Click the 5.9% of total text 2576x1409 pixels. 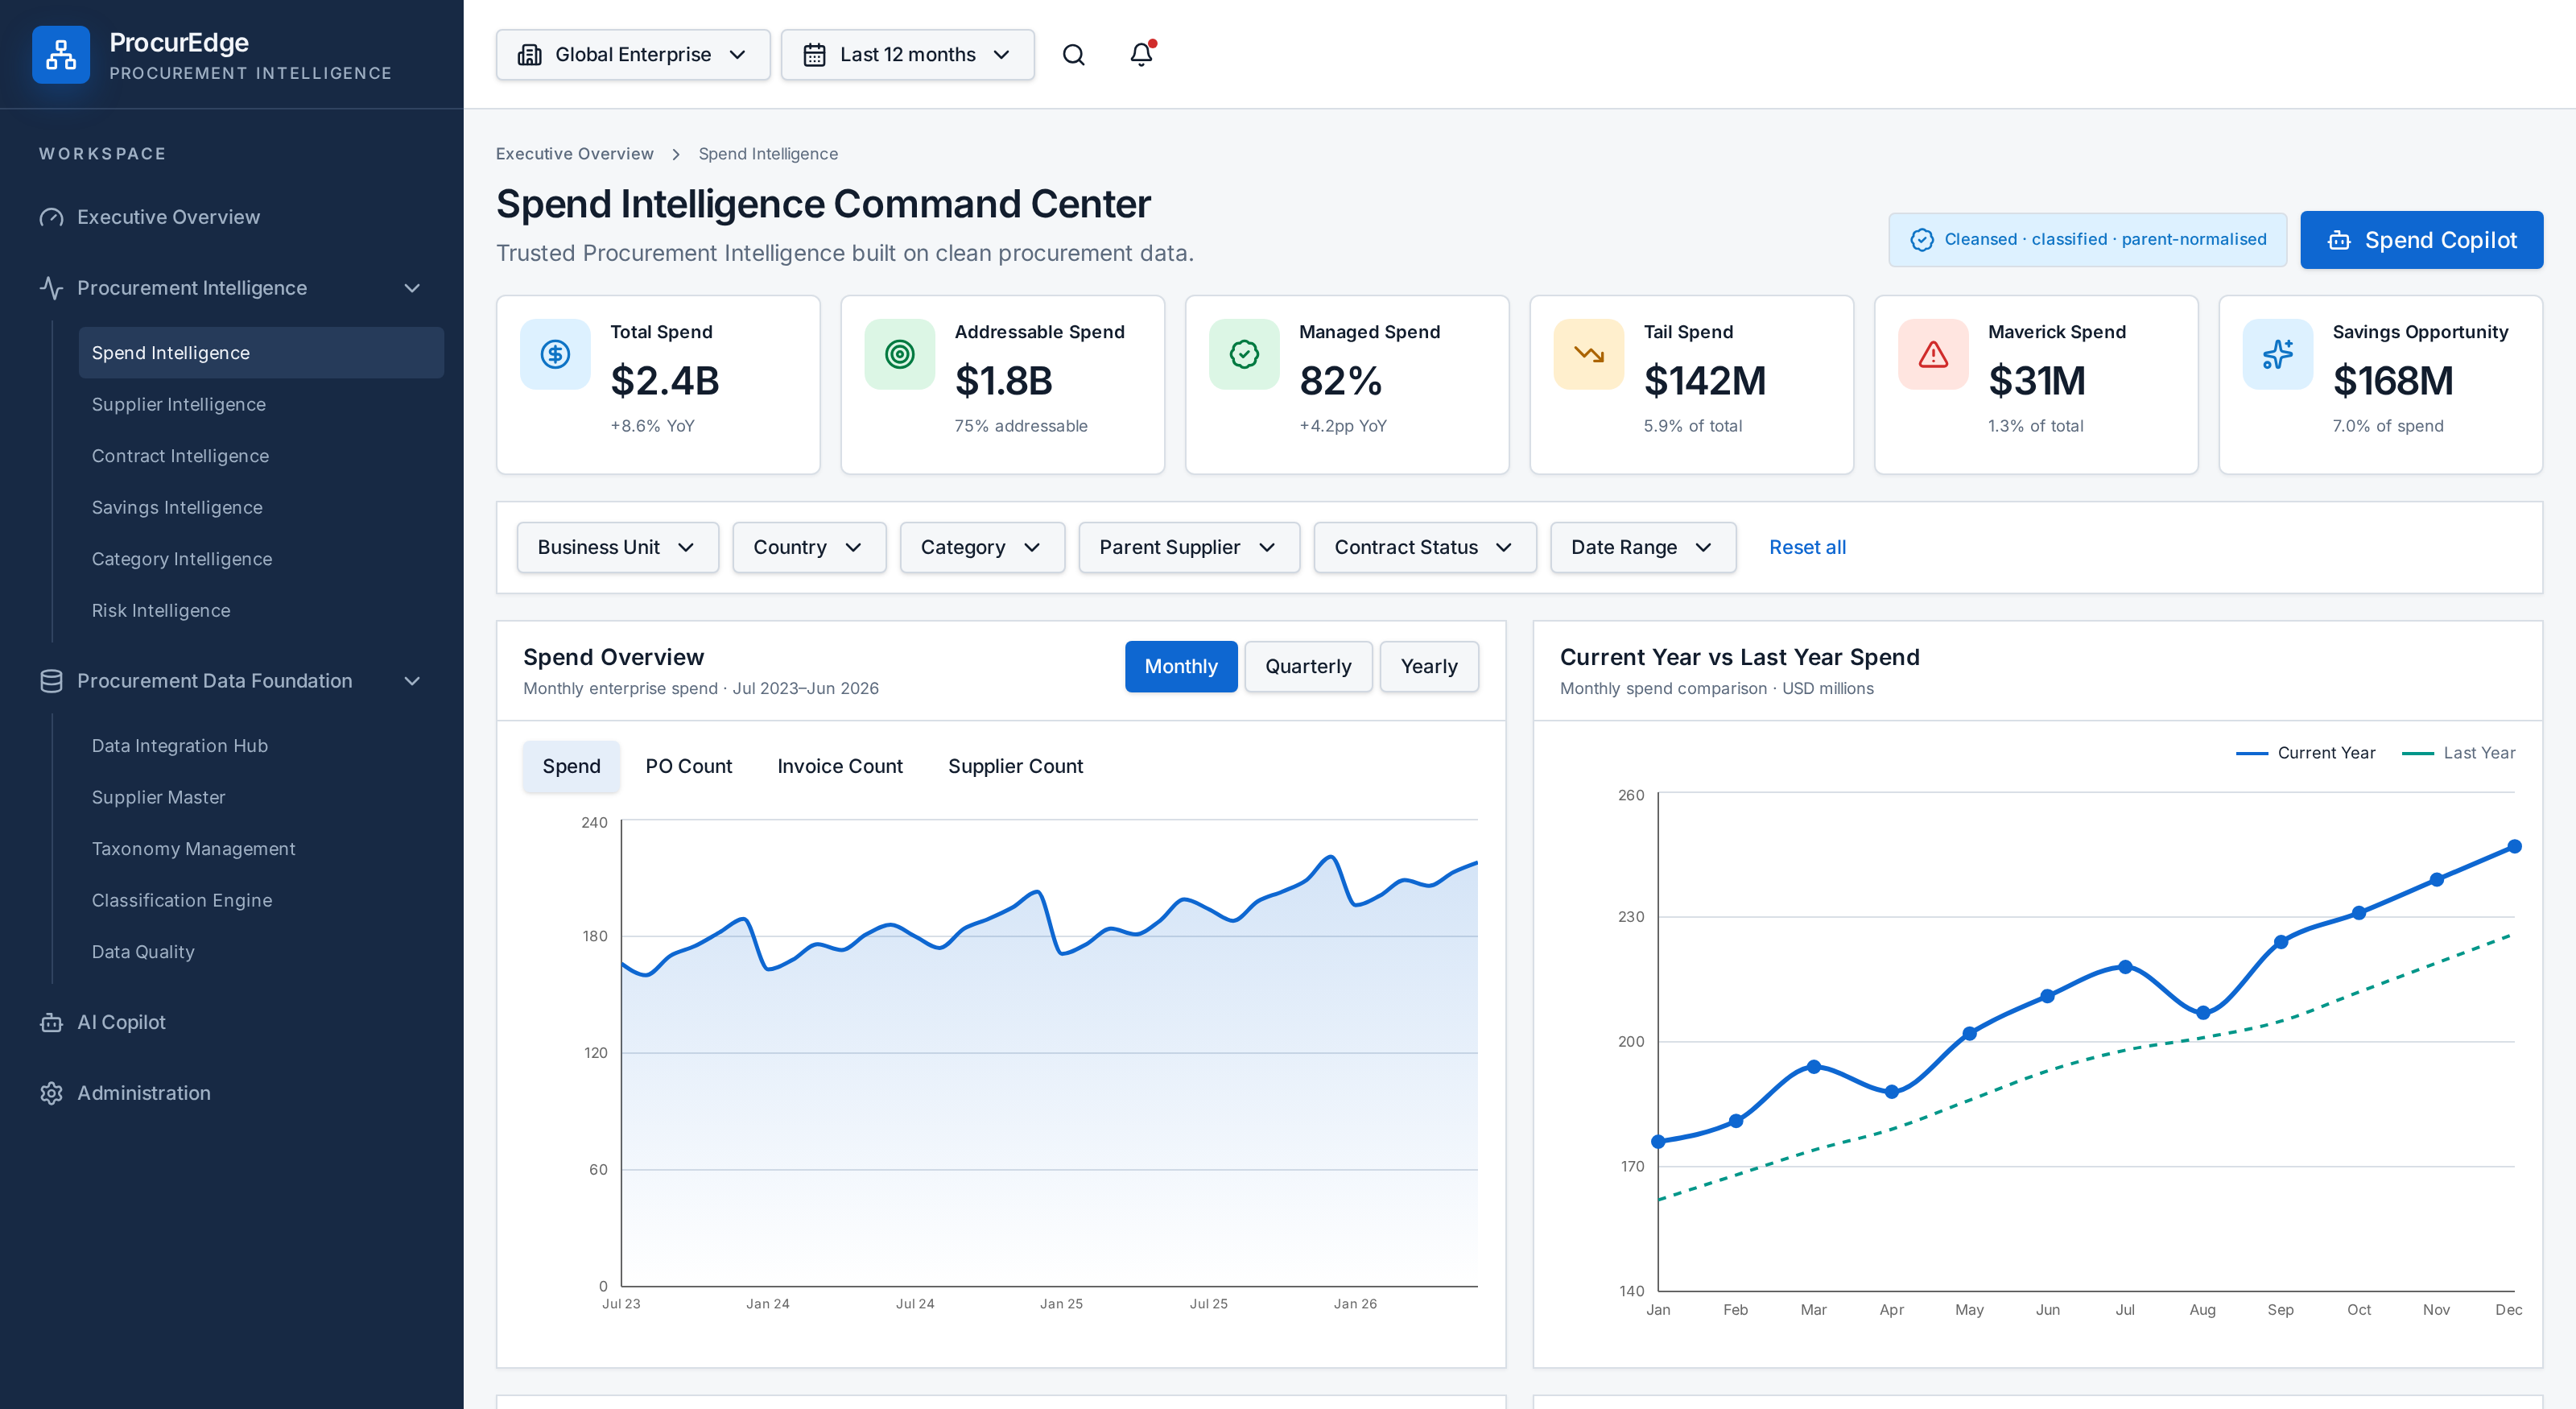[1692, 426]
